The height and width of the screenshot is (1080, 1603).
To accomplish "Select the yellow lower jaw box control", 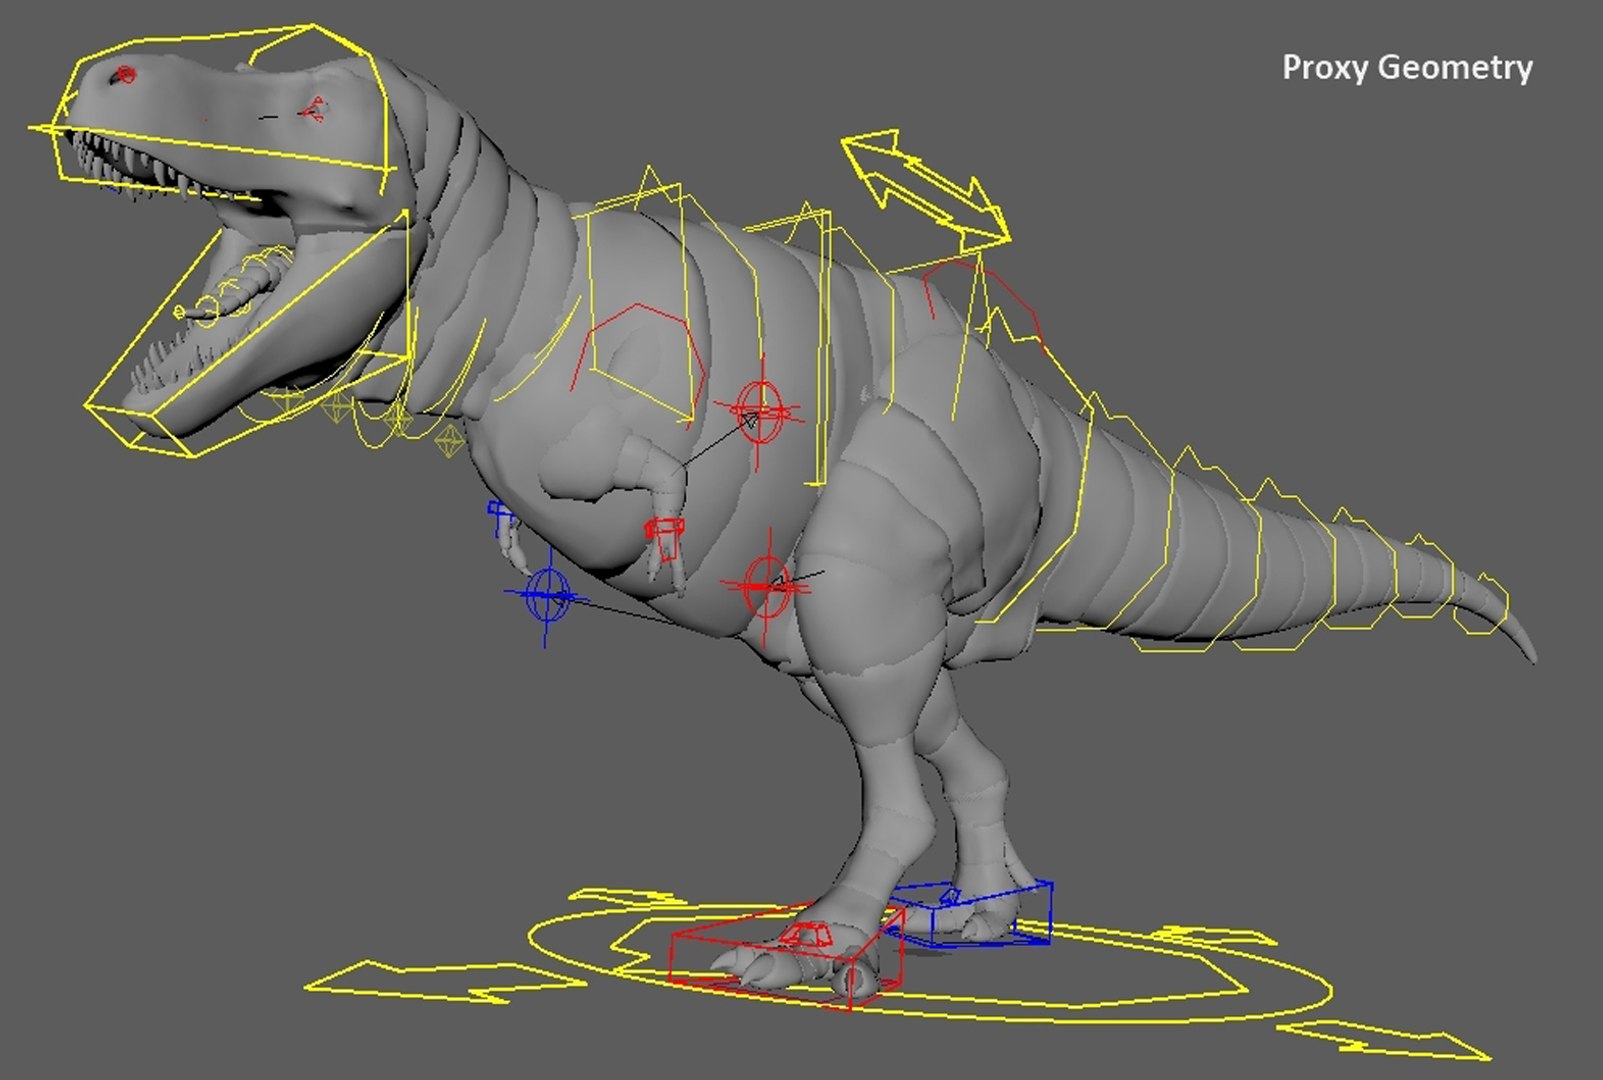I will [250, 335].
